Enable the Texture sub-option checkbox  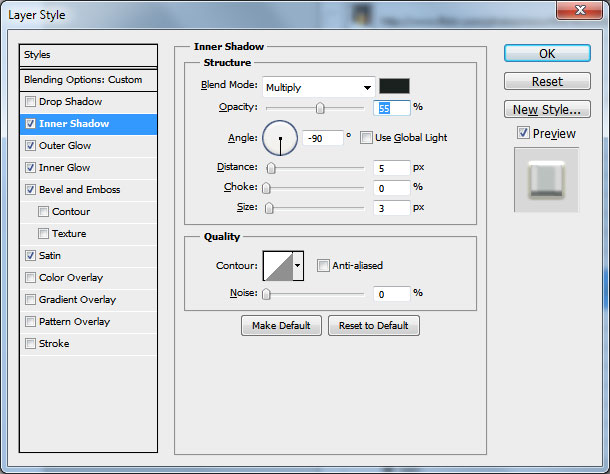(x=43, y=233)
